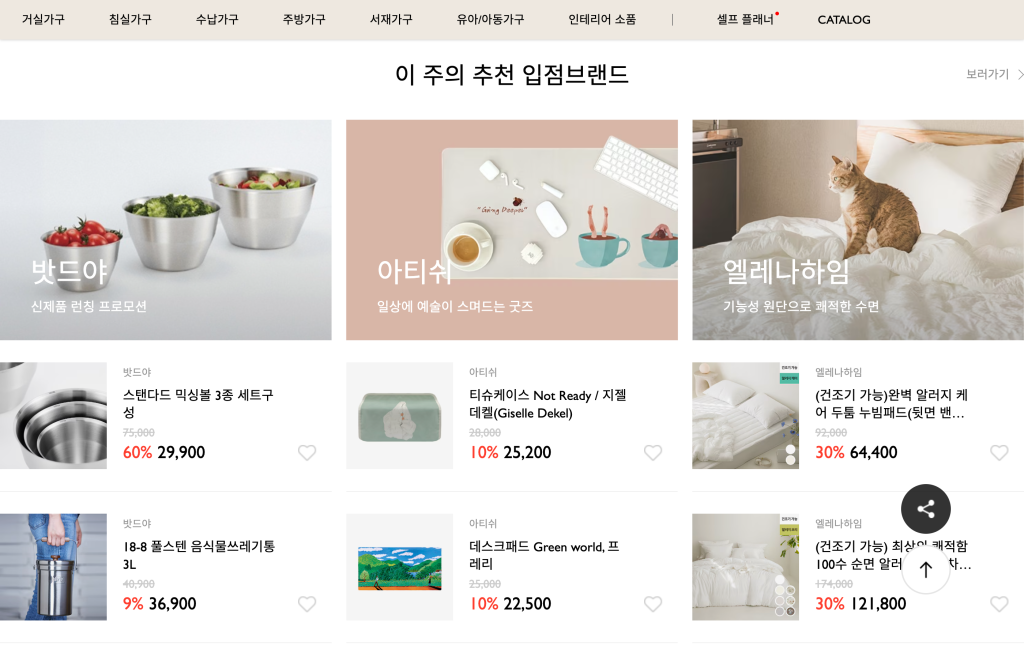Go to 주방가구 menu

(x=304, y=20)
